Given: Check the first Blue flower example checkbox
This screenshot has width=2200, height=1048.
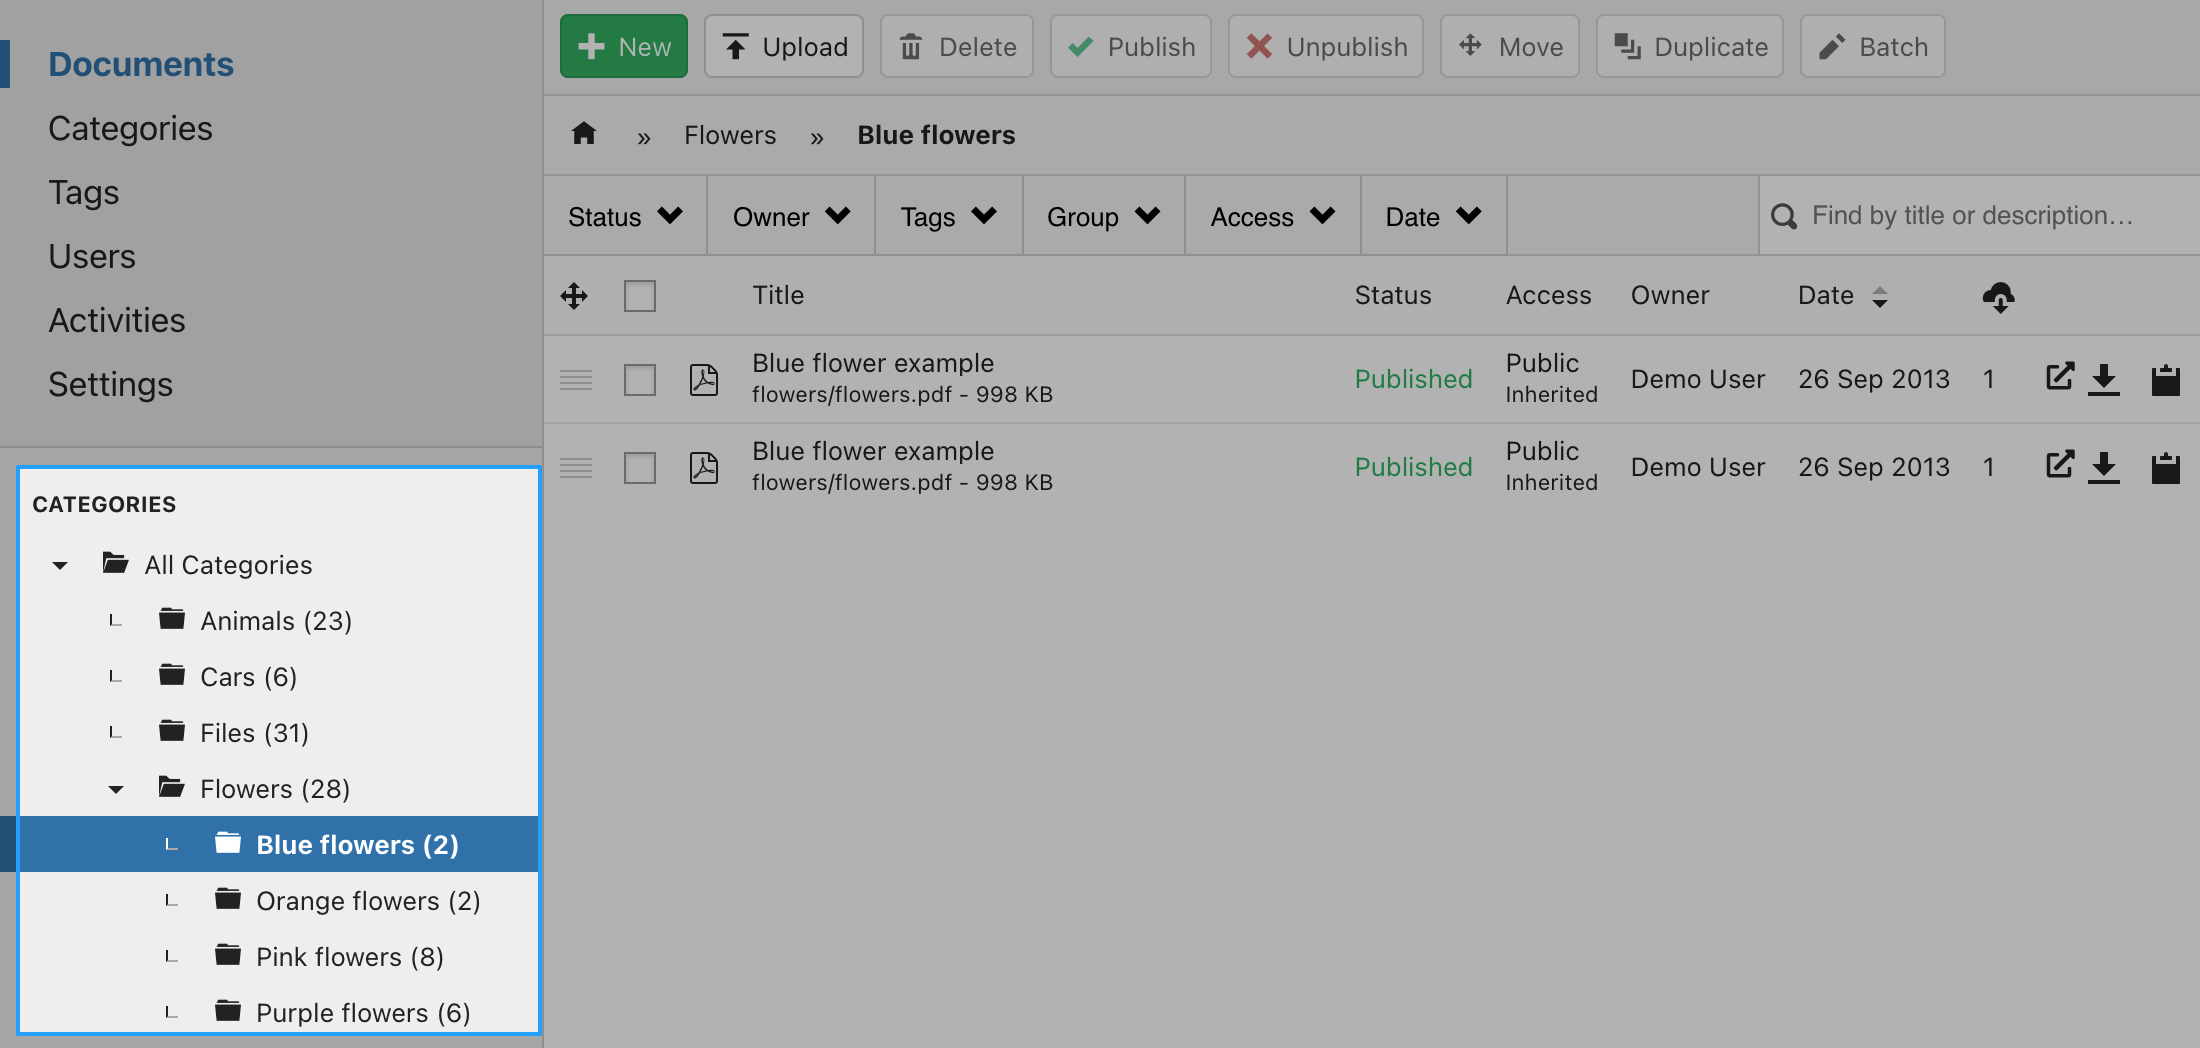Looking at the screenshot, I should point(640,380).
